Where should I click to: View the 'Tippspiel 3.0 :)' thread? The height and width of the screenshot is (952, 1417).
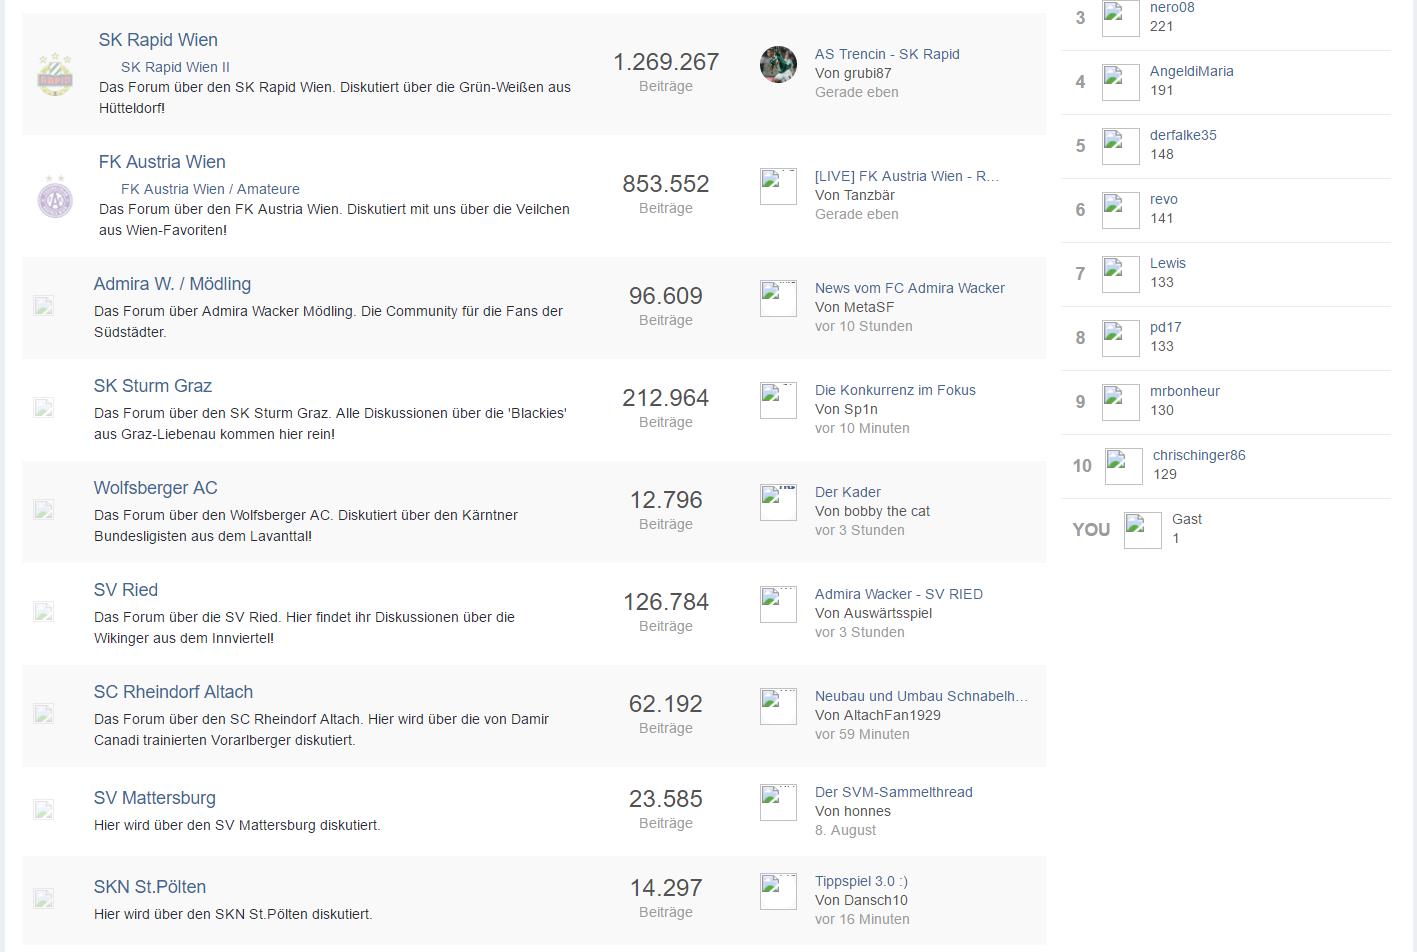861,881
